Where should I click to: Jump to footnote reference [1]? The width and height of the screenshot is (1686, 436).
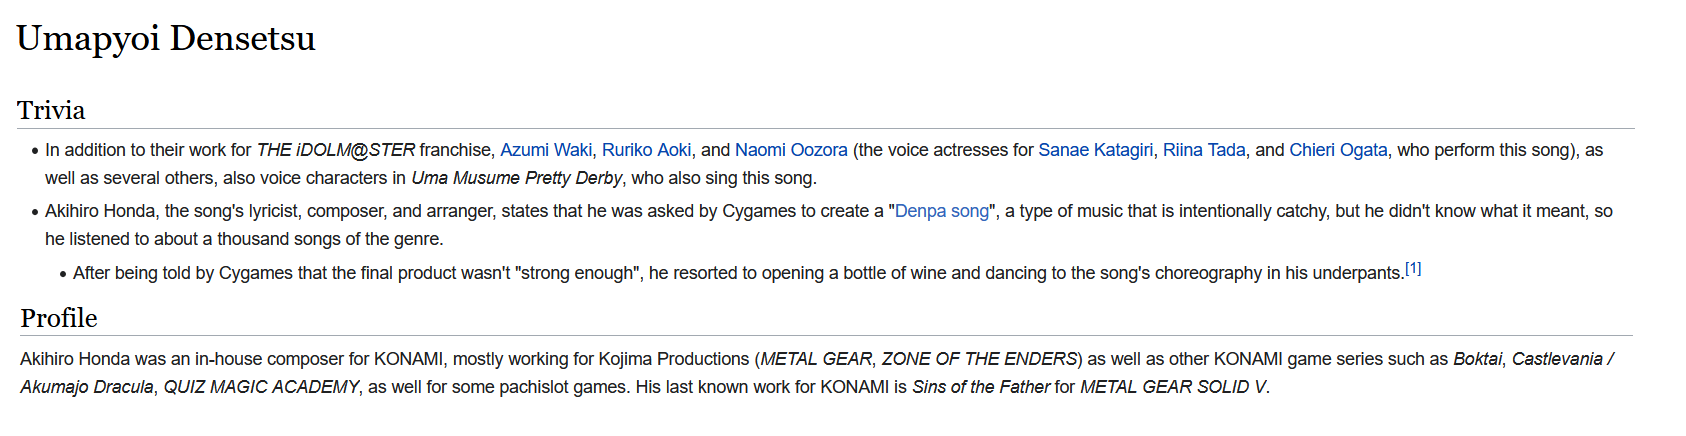[1413, 268]
